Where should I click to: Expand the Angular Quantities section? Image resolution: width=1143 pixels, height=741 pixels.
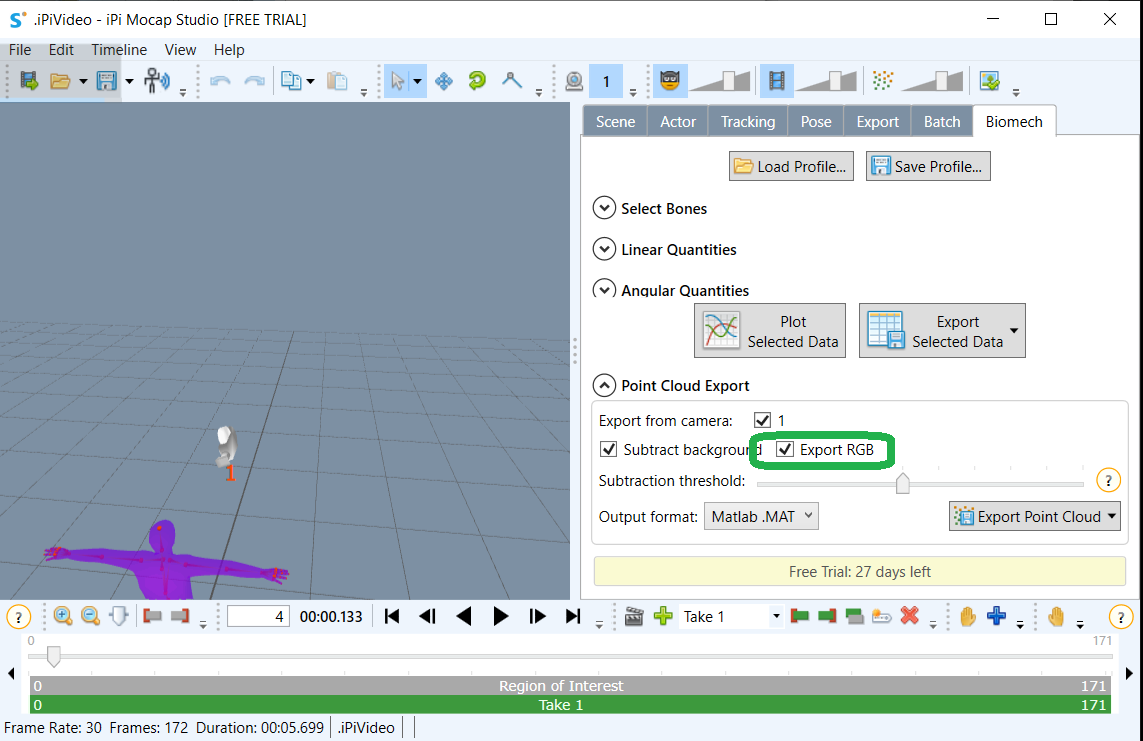pyautogui.click(x=604, y=289)
